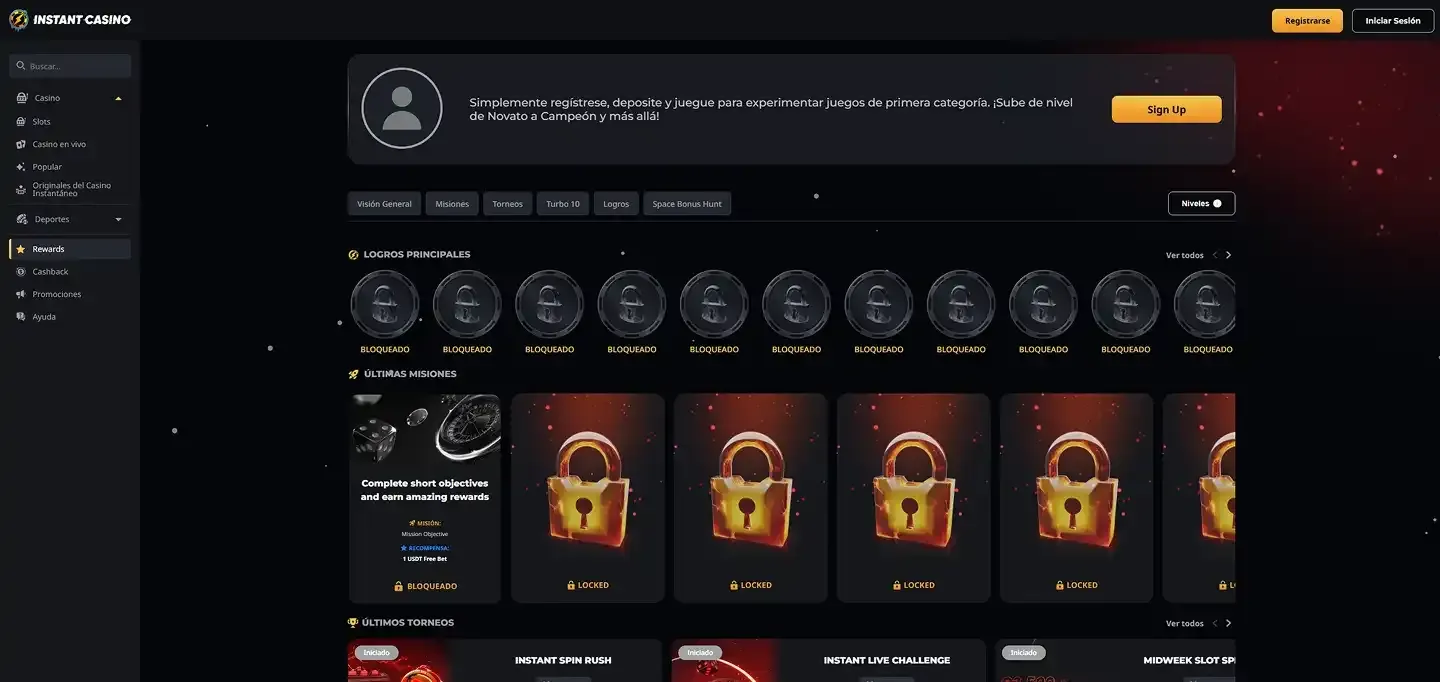
Task: Go to previous tournaments with left arrow
Action: pyautogui.click(x=1215, y=623)
